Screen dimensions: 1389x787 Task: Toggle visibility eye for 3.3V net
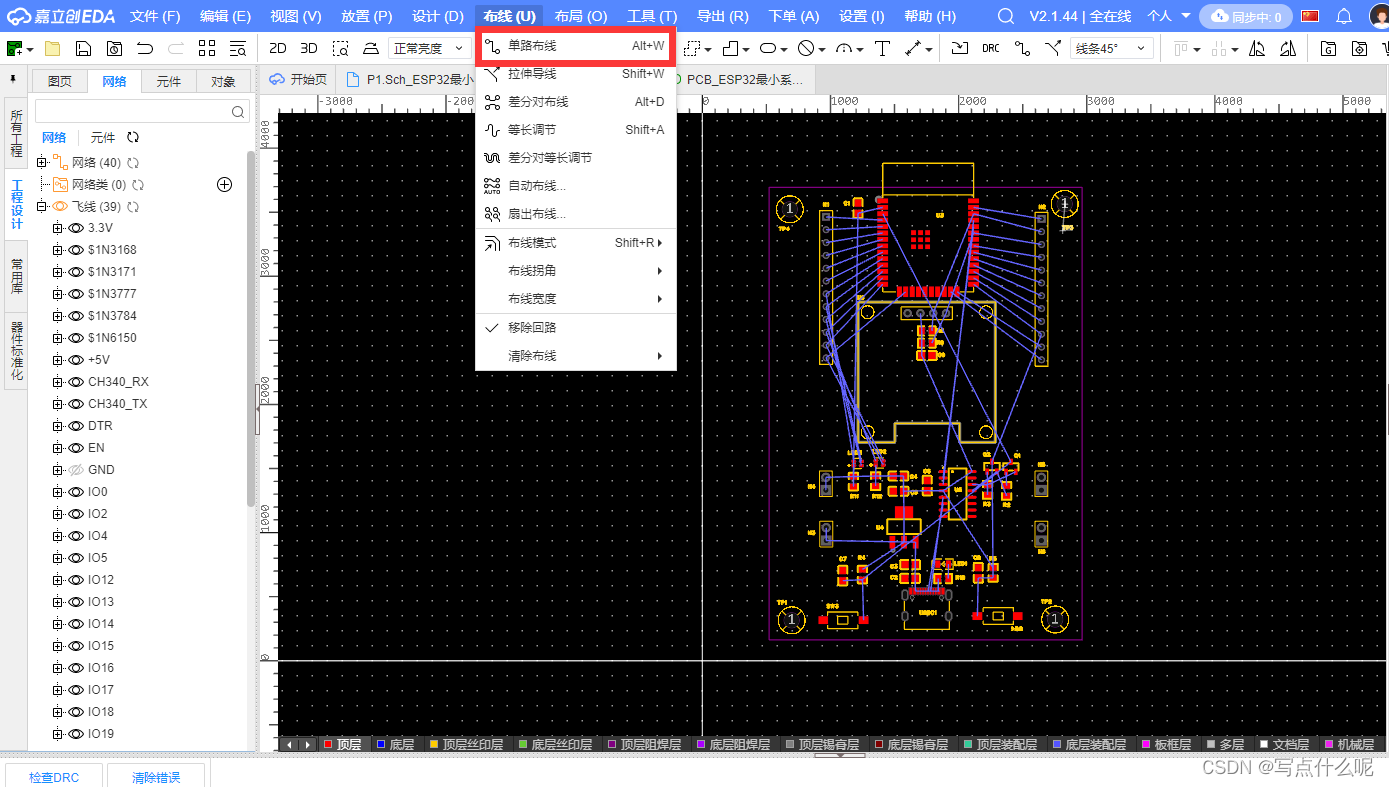(75, 228)
